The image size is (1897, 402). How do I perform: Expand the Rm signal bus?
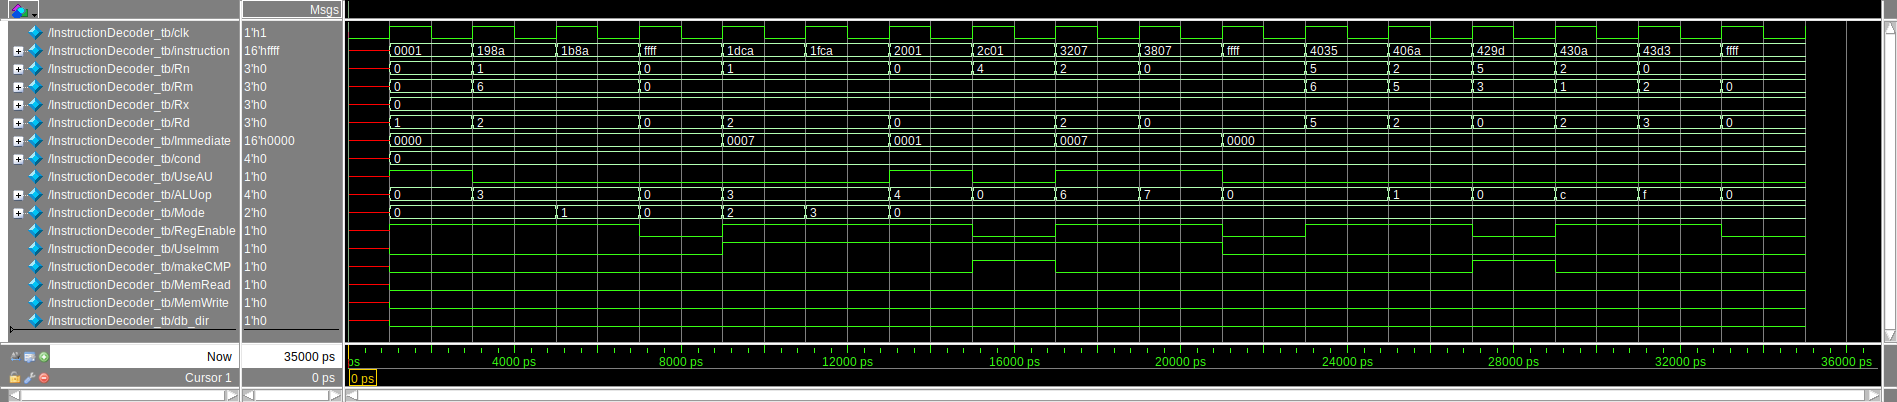pos(18,87)
